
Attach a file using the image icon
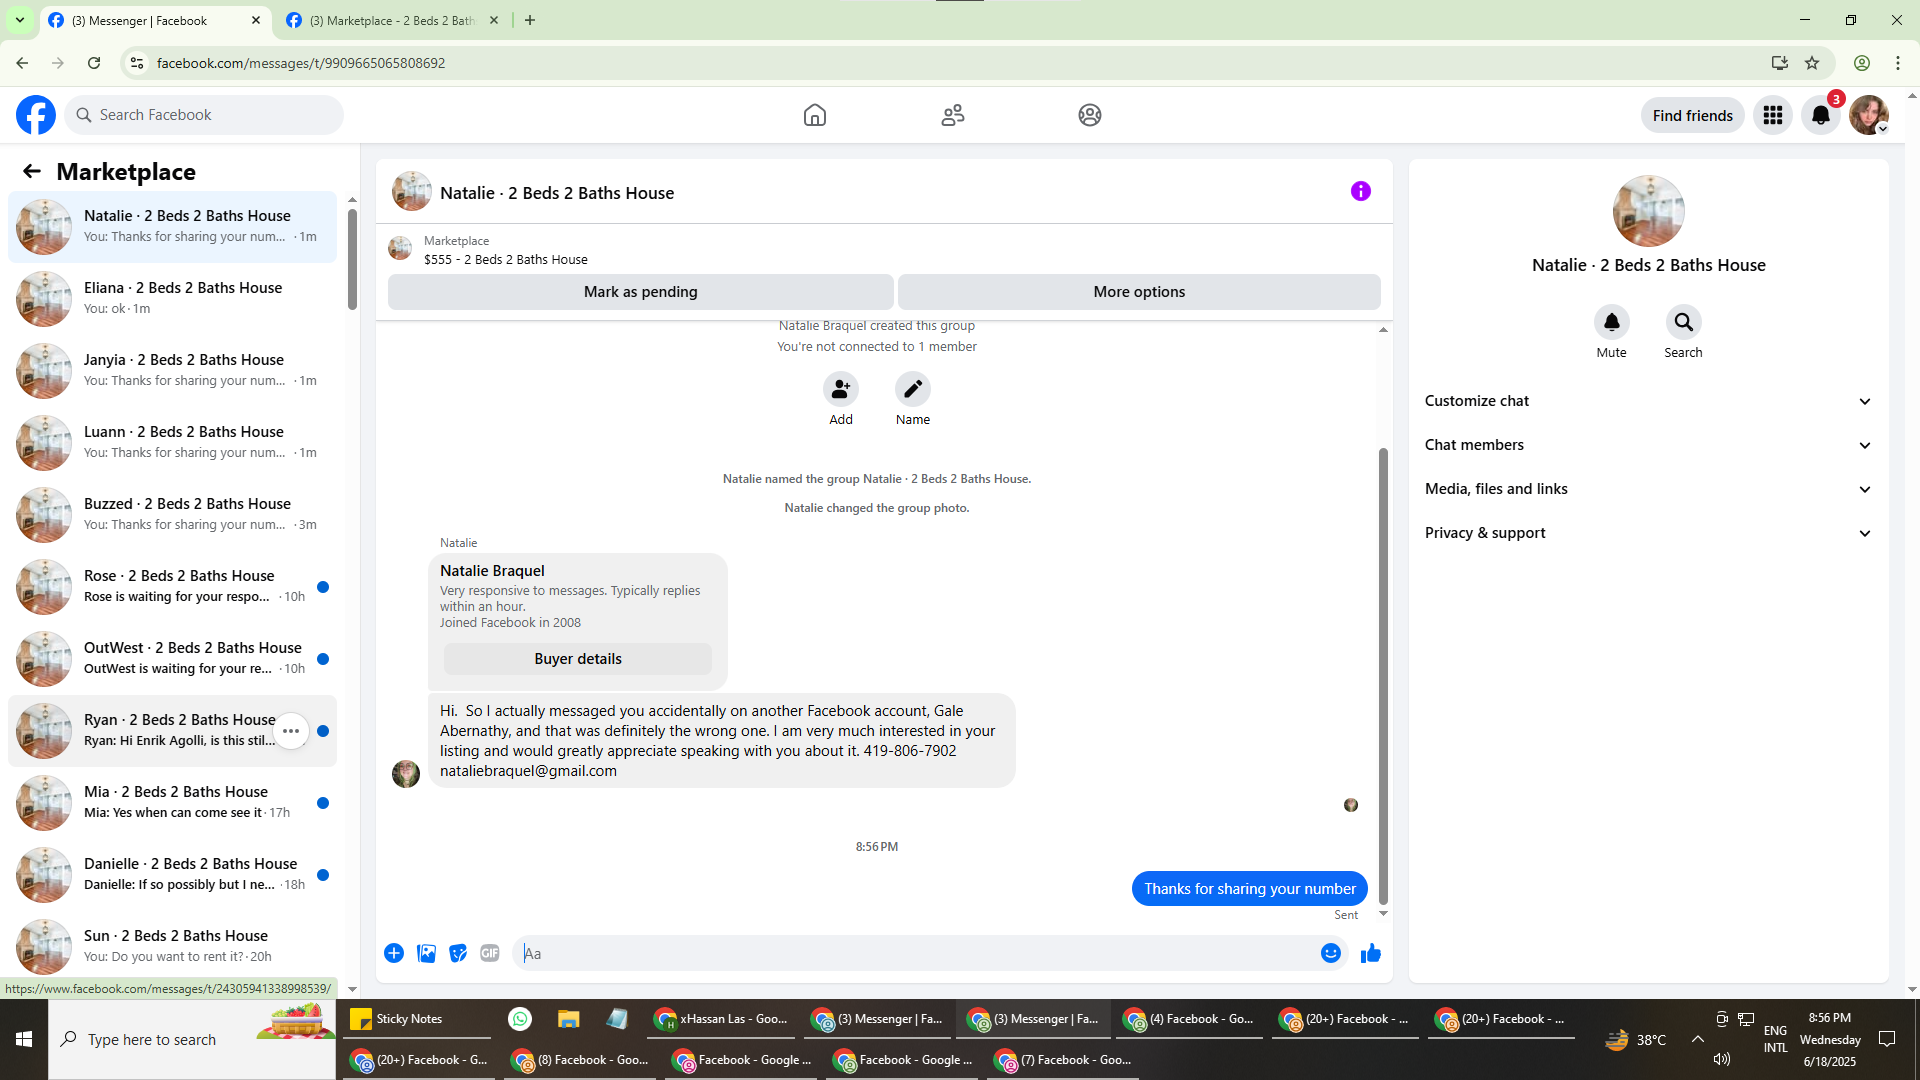(426, 953)
